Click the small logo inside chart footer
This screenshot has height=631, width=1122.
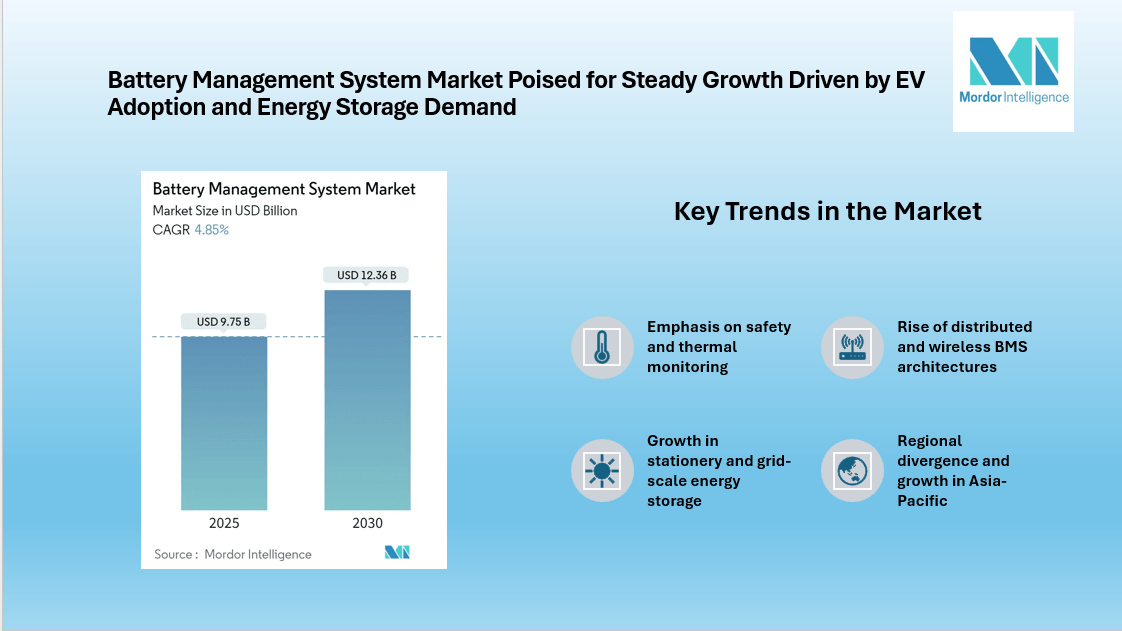point(397,553)
